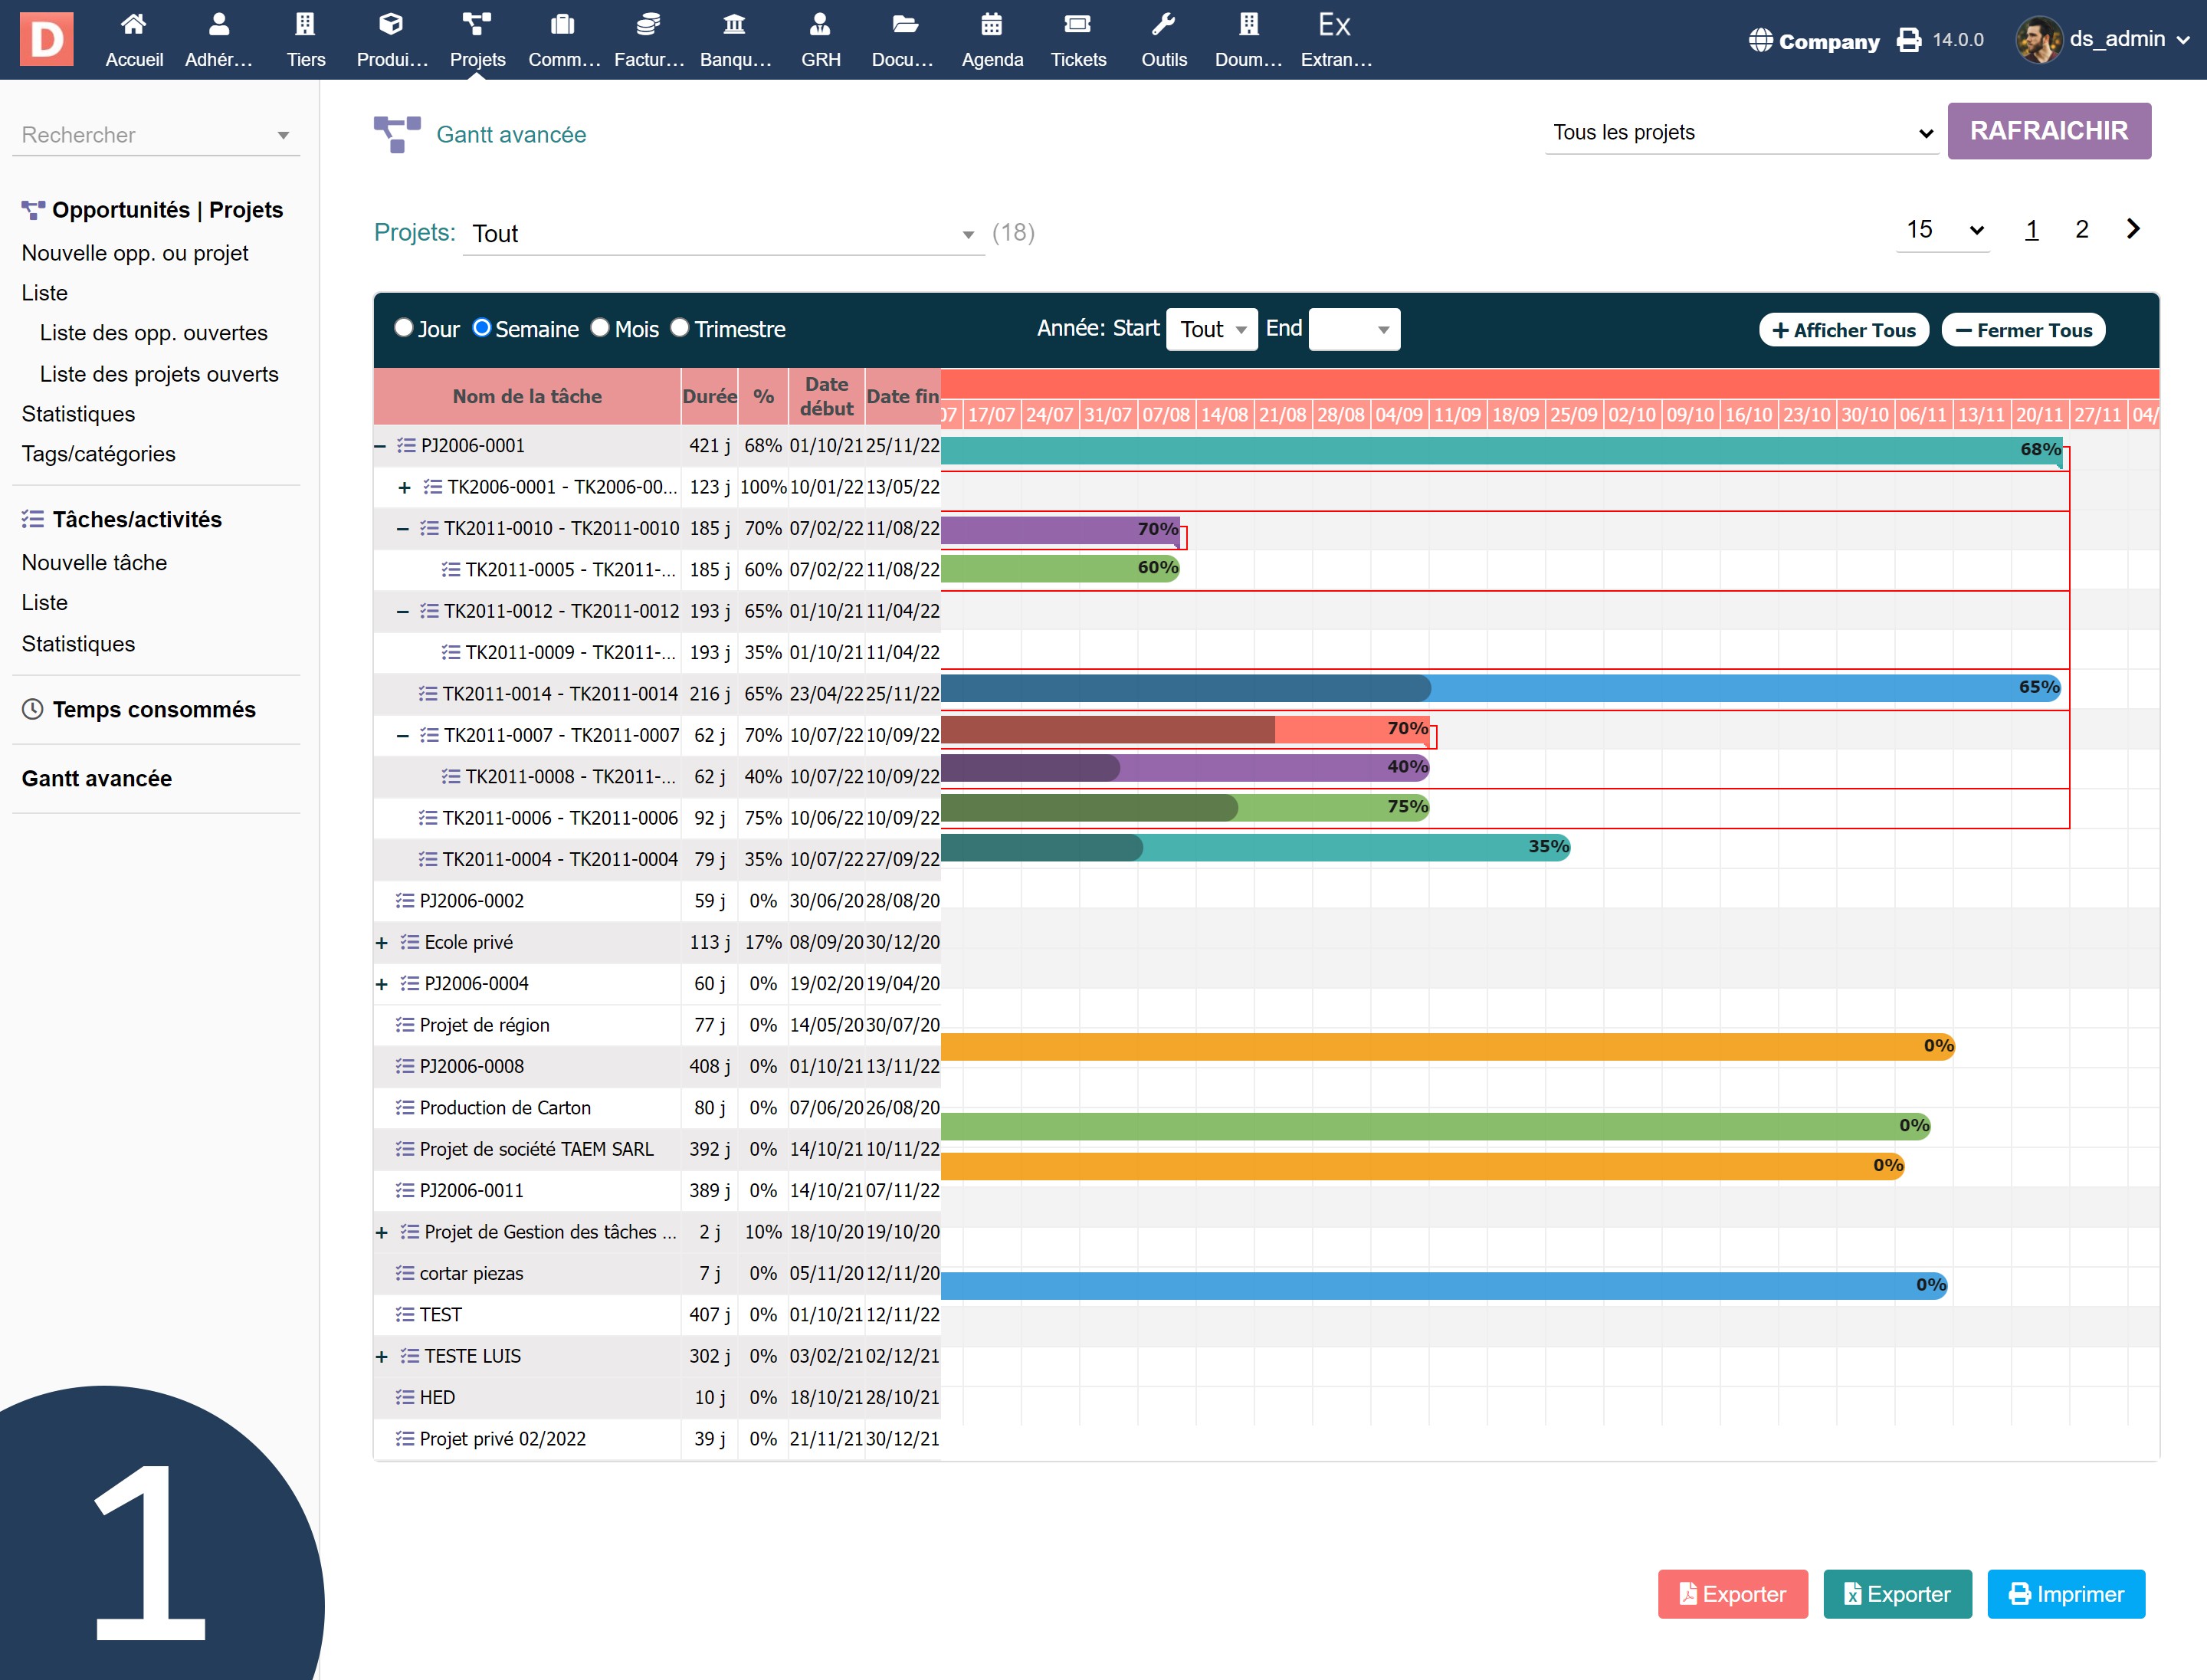Collapse the PJ2006-0001 project row
Image resolution: width=2207 pixels, height=1680 pixels.
click(x=381, y=446)
